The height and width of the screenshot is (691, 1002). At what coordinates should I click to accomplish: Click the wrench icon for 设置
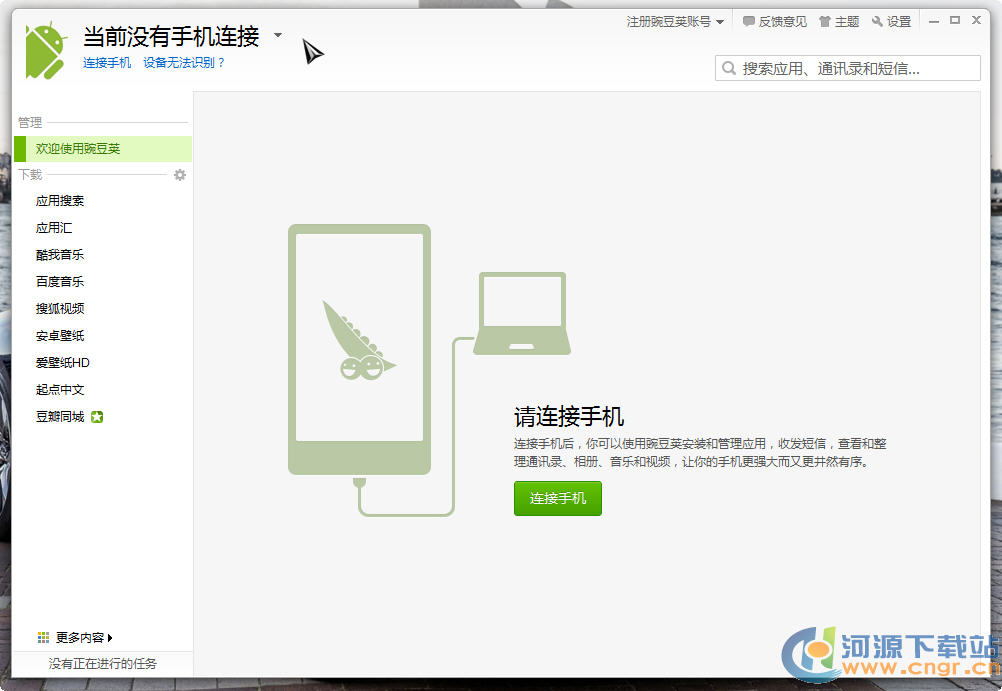[877, 21]
